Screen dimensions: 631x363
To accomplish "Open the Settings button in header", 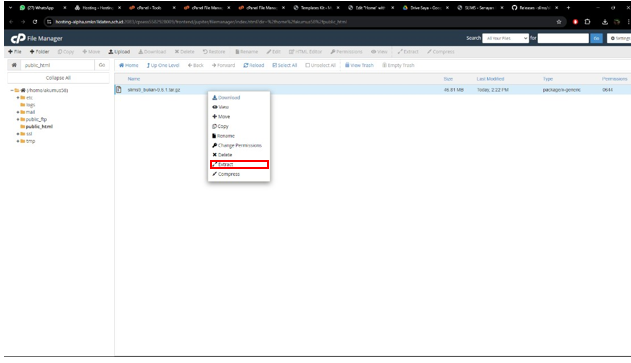I will tap(619, 38).
